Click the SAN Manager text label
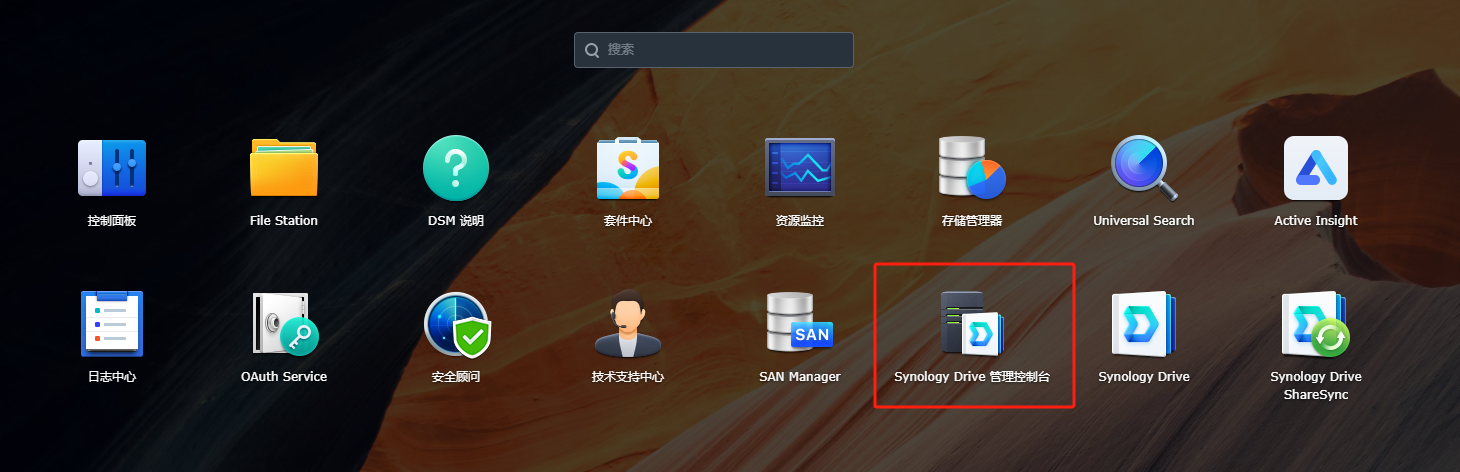1460x472 pixels. pyautogui.click(x=800, y=377)
